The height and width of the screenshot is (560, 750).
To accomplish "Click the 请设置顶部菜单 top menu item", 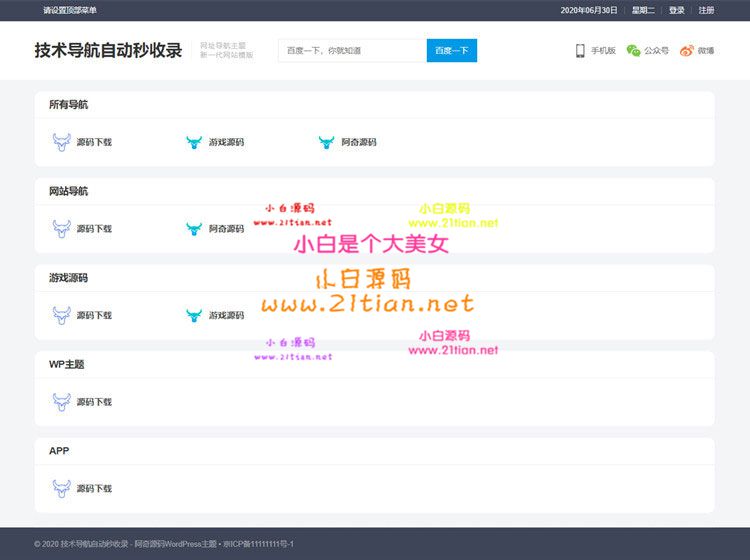I will (x=70, y=10).
